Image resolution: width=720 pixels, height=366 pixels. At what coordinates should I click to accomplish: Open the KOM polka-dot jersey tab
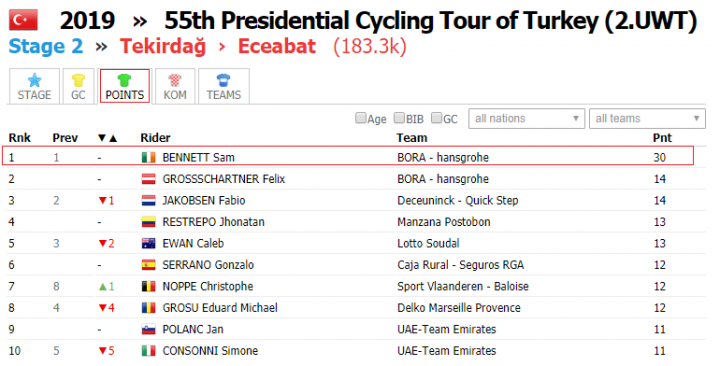(x=175, y=86)
